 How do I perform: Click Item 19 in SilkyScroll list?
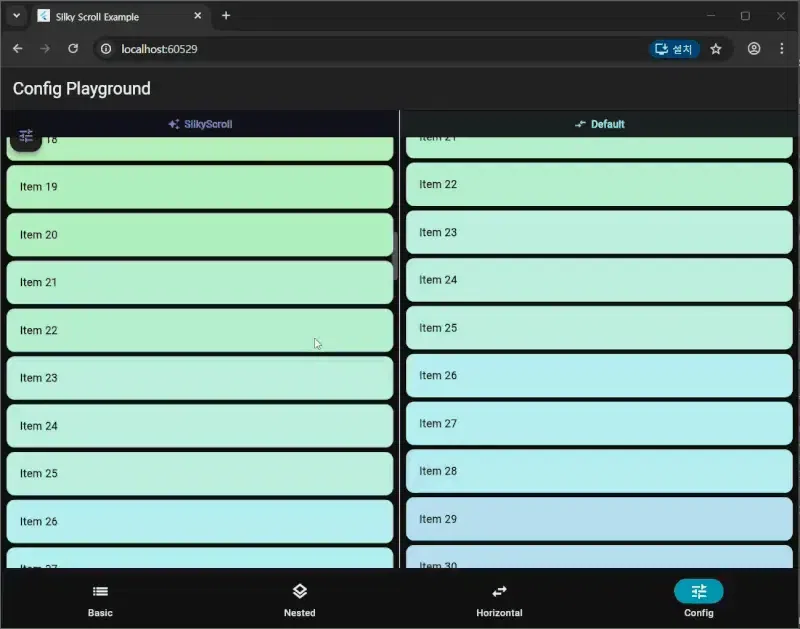pos(200,187)
